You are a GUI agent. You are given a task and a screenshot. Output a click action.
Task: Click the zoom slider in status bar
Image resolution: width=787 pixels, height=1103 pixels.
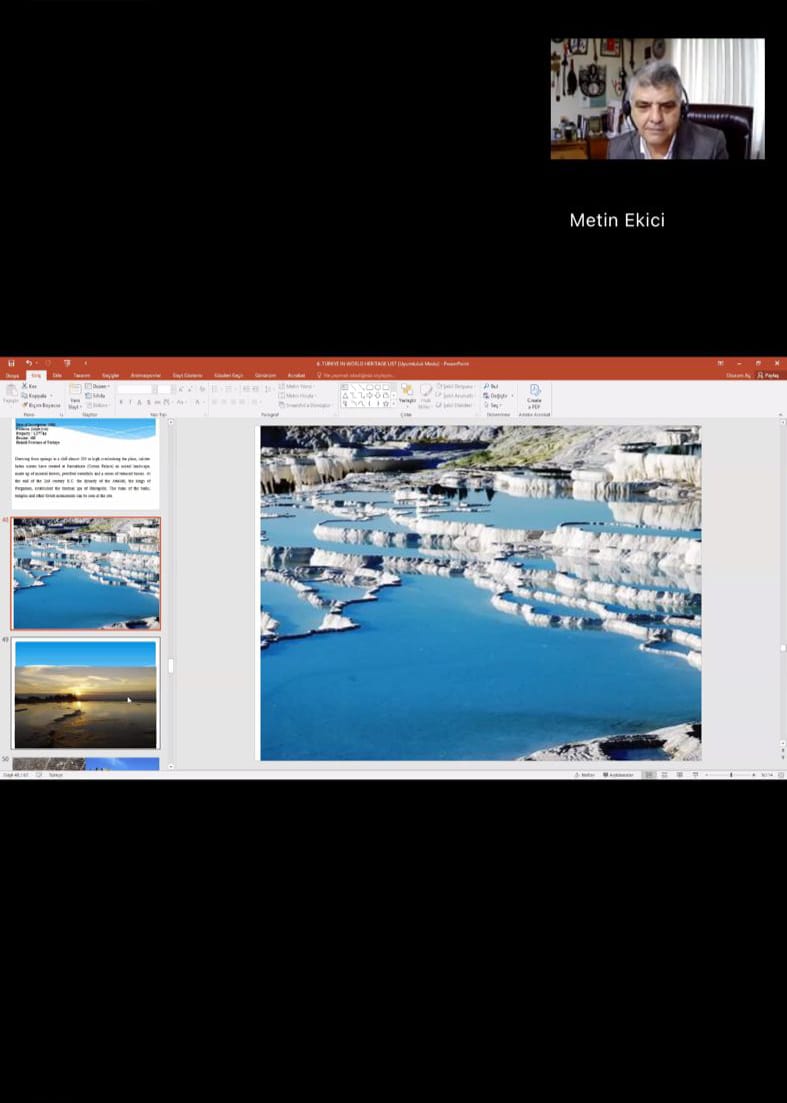(x=731, y=775)
